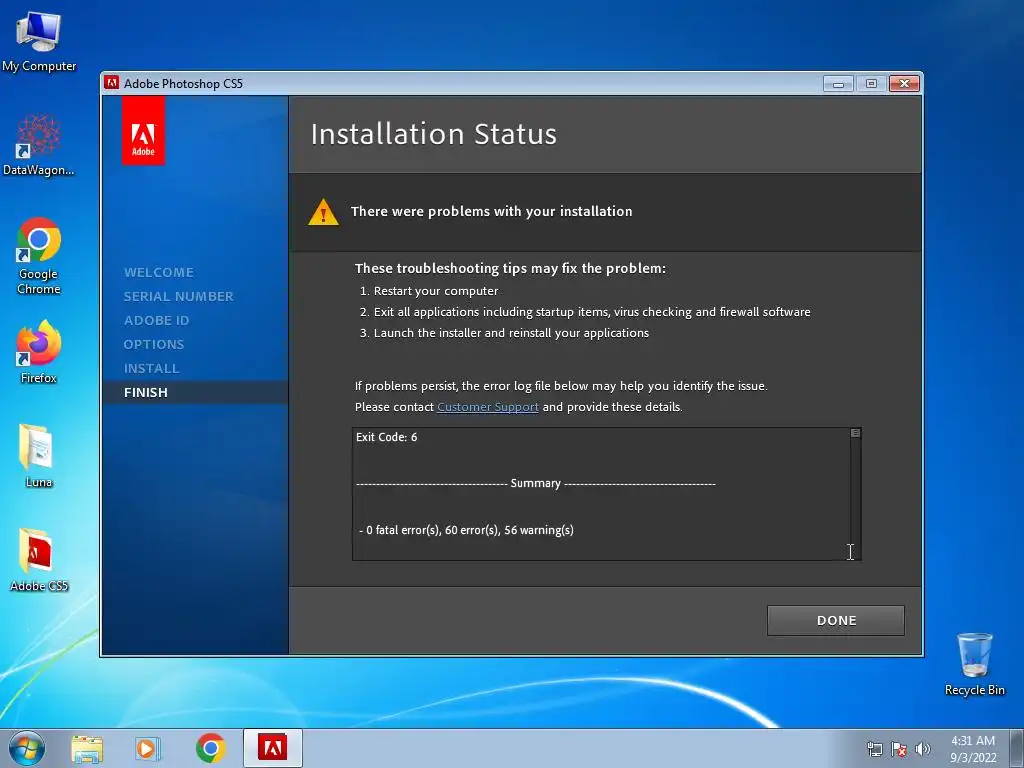Click the volume speaker icon in the tray
The image size is (1024, 768).
923,749
